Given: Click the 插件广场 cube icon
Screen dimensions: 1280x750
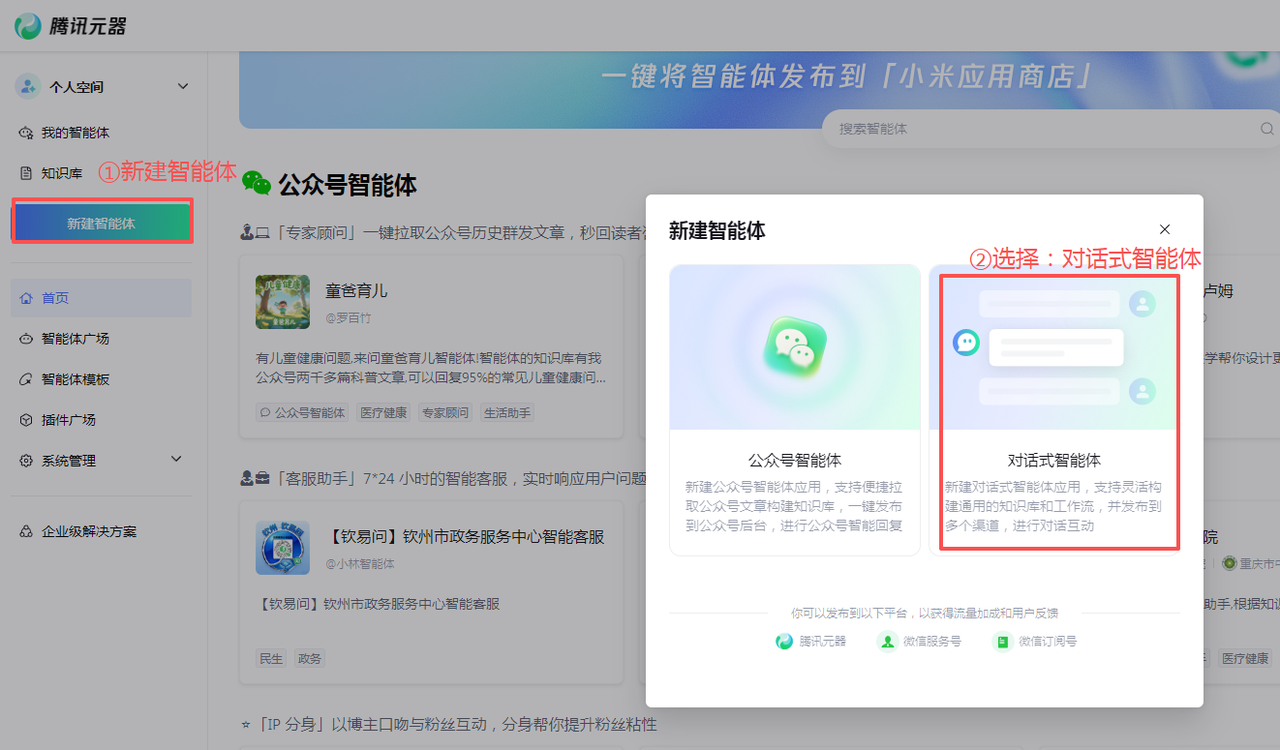Looking at the screenshot, I should pos(27,420).
